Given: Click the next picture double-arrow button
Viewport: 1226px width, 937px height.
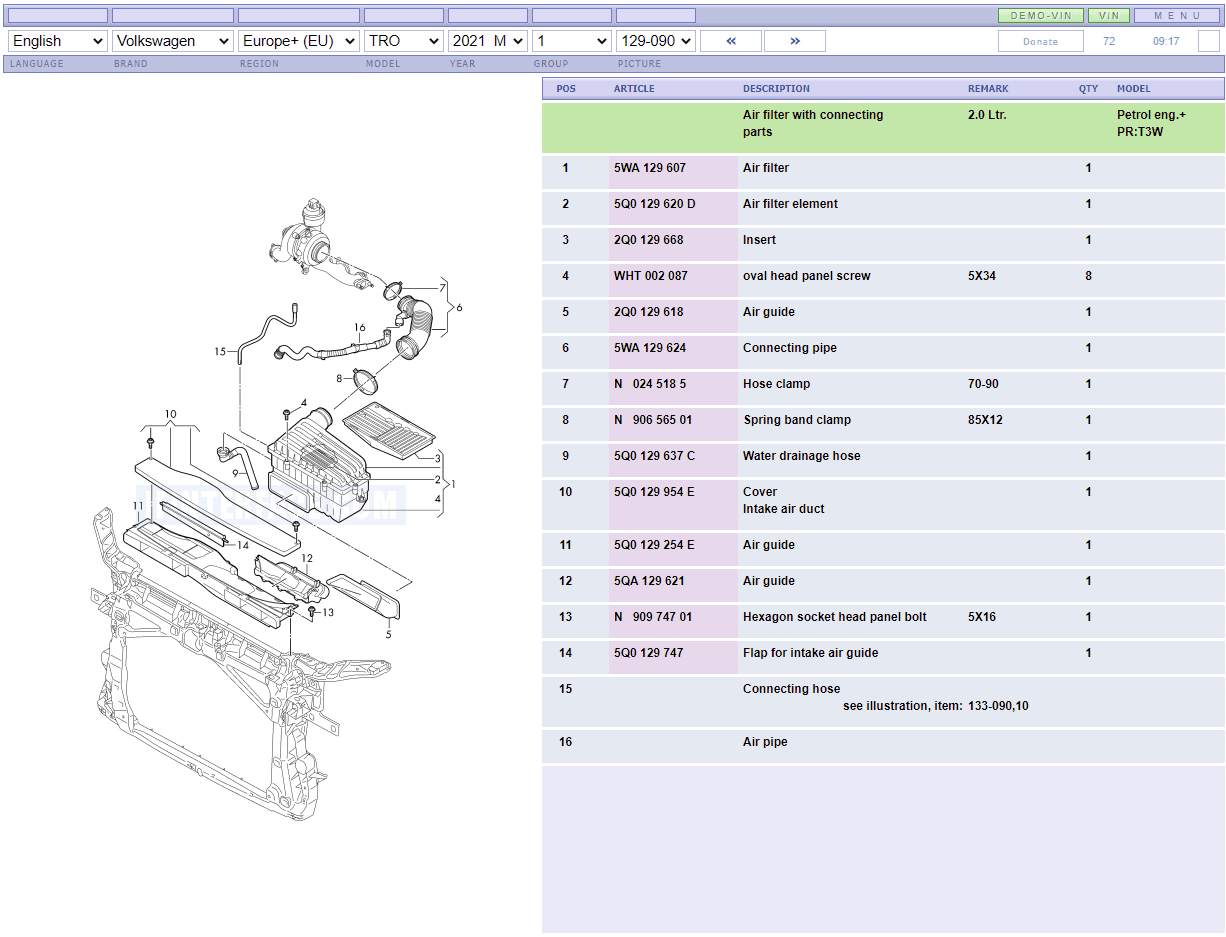Looking at the screenshot, I should pos(794,41).
